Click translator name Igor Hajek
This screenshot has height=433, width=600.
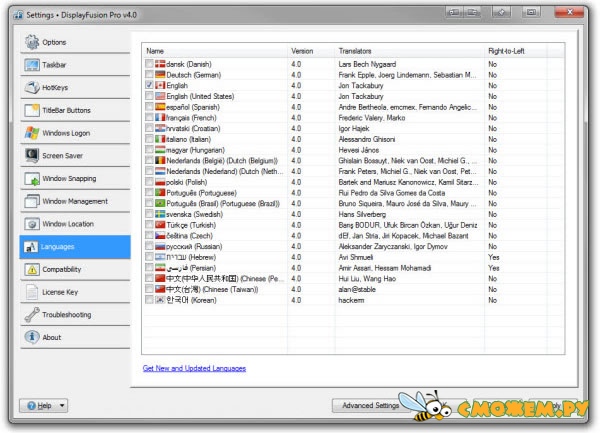click(x=354, y=129)
